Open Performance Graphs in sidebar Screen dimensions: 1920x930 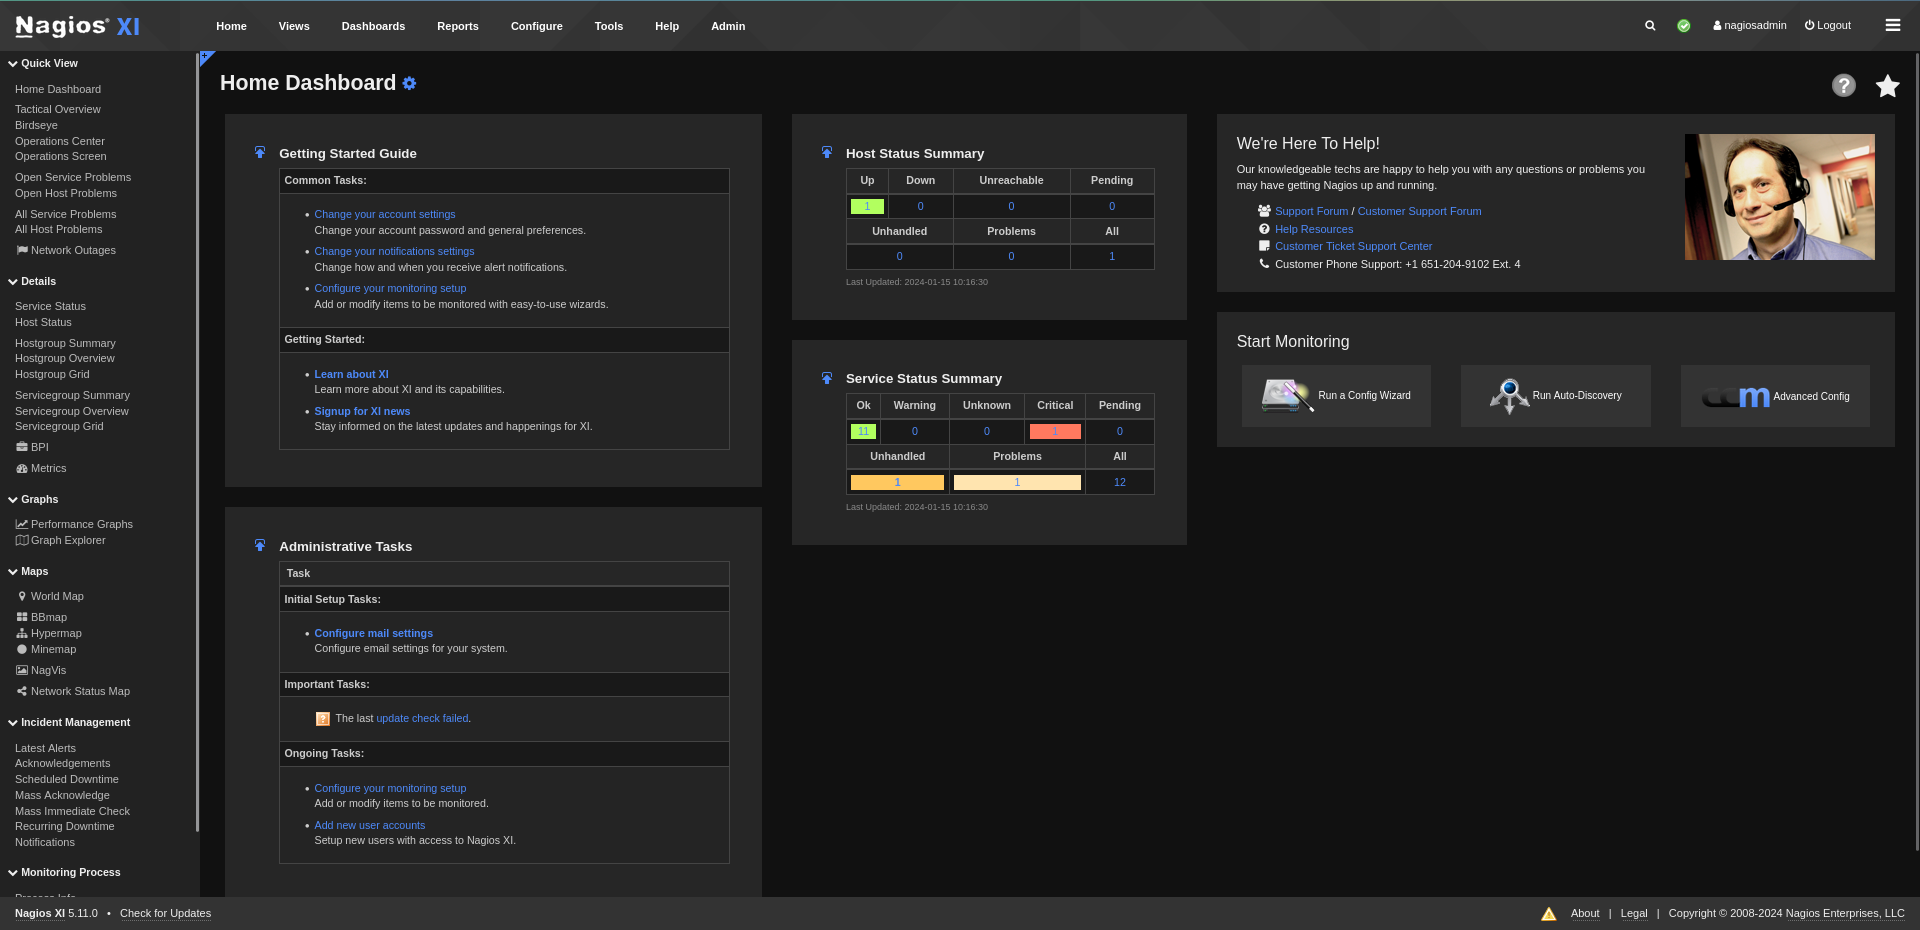coord(74,525)
